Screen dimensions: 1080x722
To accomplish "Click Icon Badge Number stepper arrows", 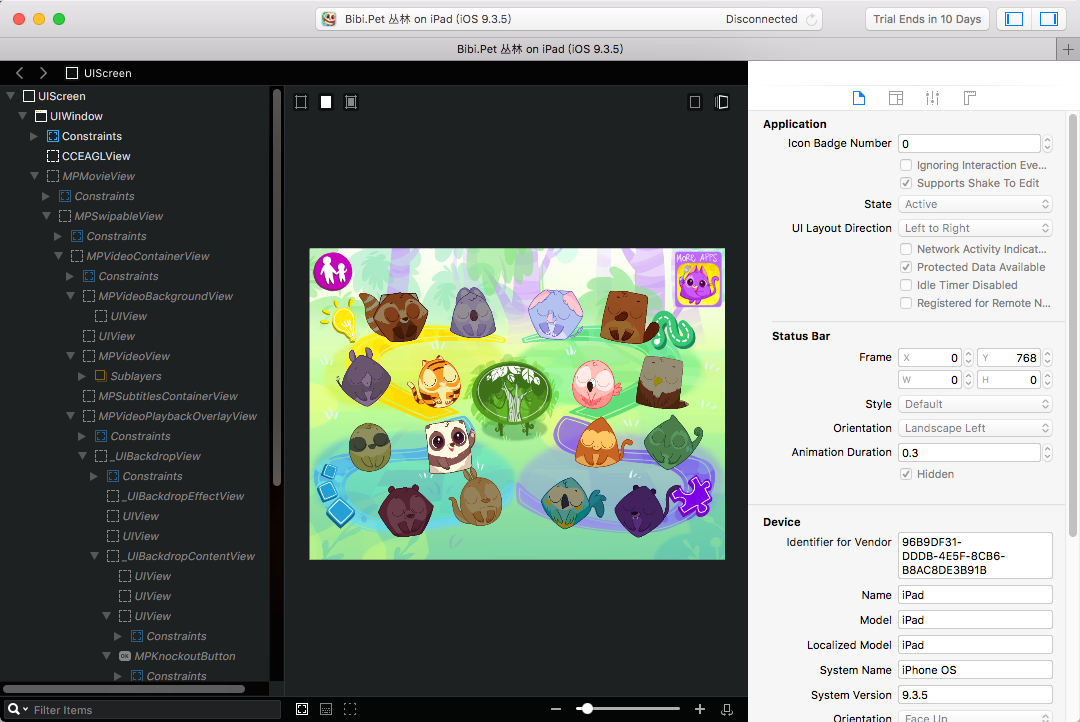I will [x=1048, y=143].
